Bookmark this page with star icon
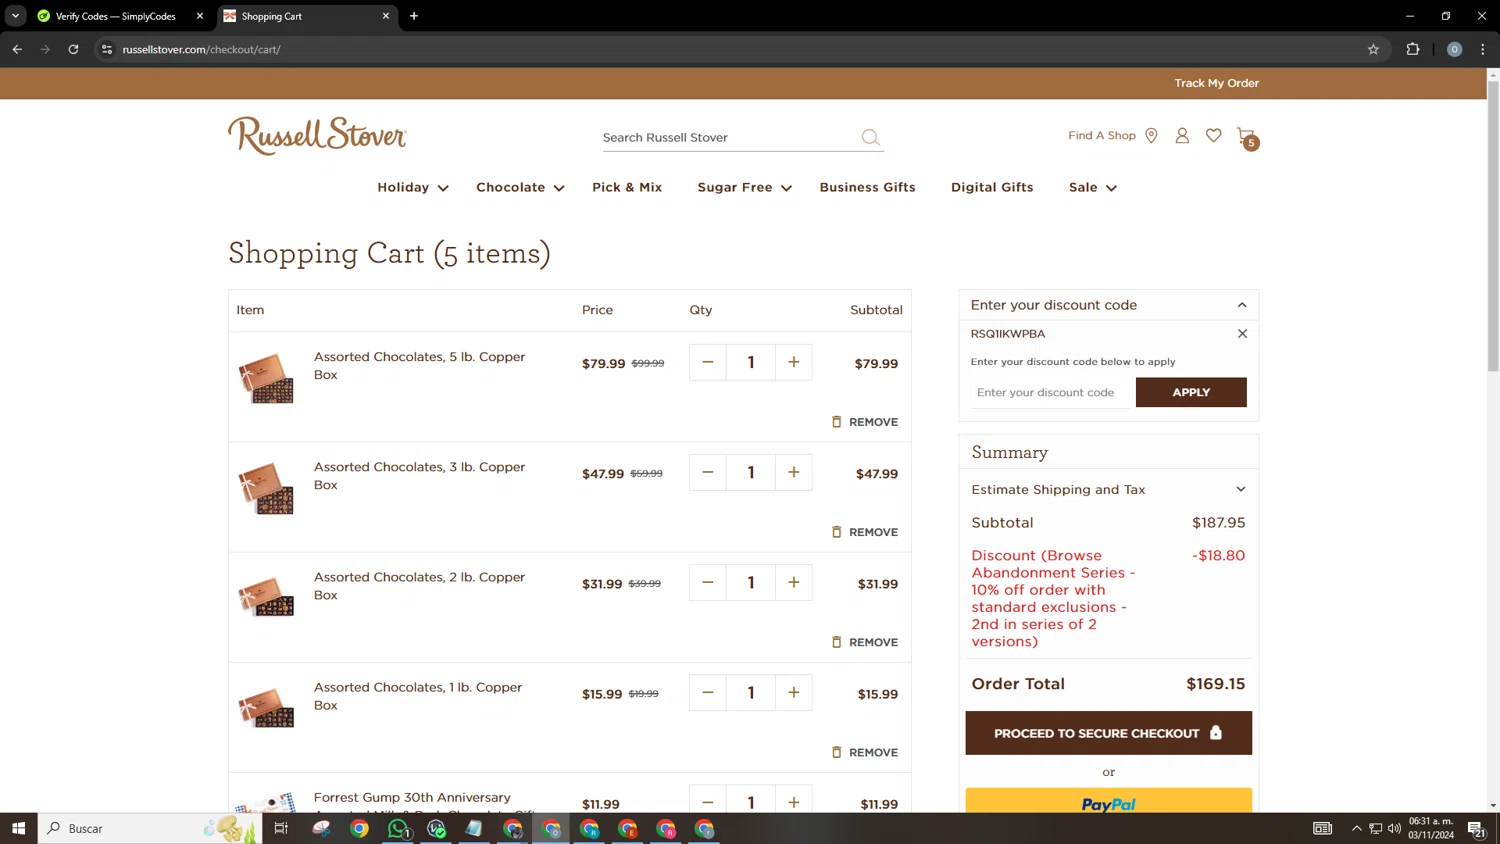1500x844 pixels. tap(1373, 49)
